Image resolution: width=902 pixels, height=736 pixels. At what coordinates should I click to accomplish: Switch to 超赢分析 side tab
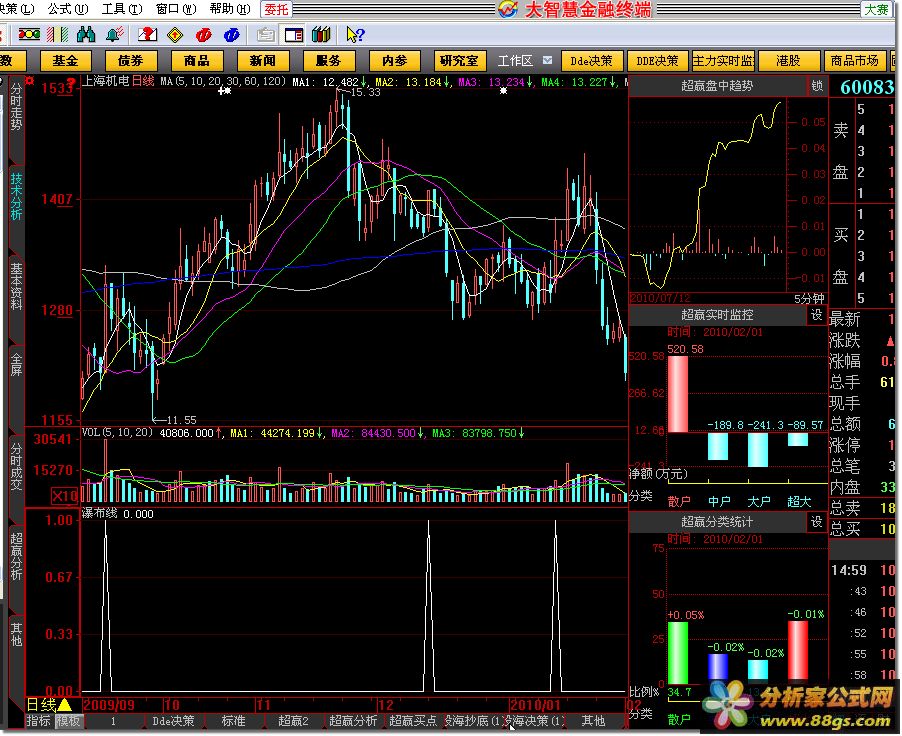(16, 556)
